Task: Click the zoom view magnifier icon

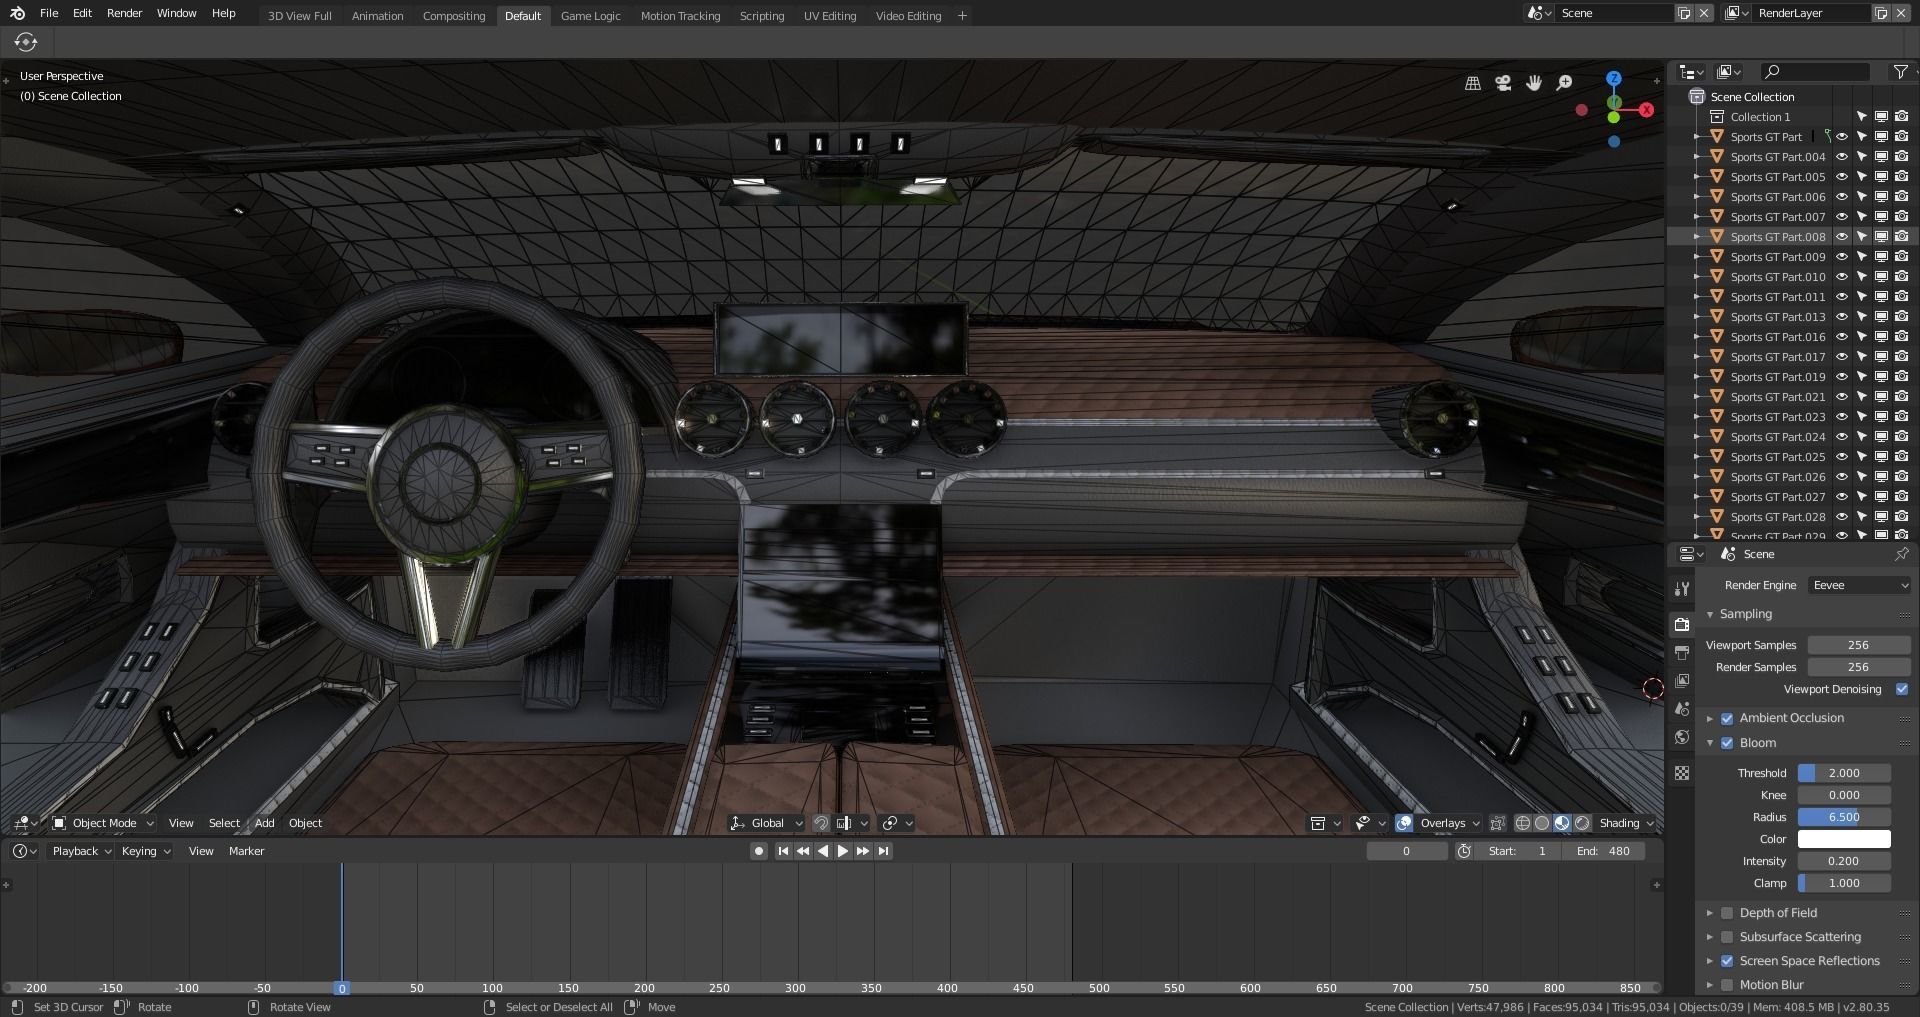Action: coord(1565,83)
